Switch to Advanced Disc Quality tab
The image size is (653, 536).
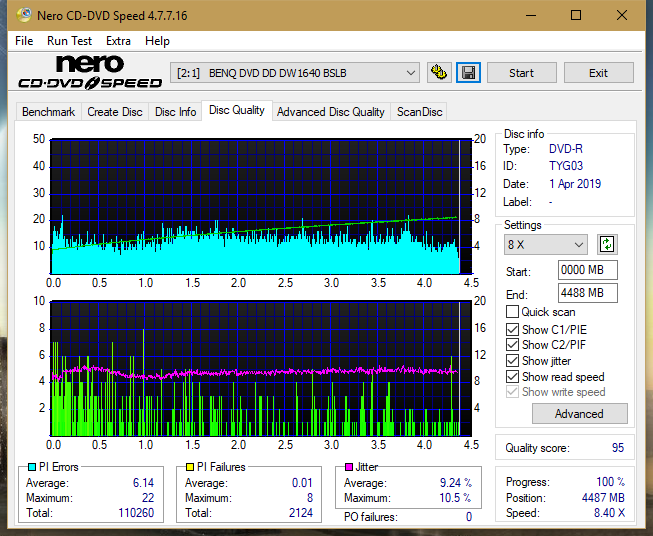tap(331, 112)
